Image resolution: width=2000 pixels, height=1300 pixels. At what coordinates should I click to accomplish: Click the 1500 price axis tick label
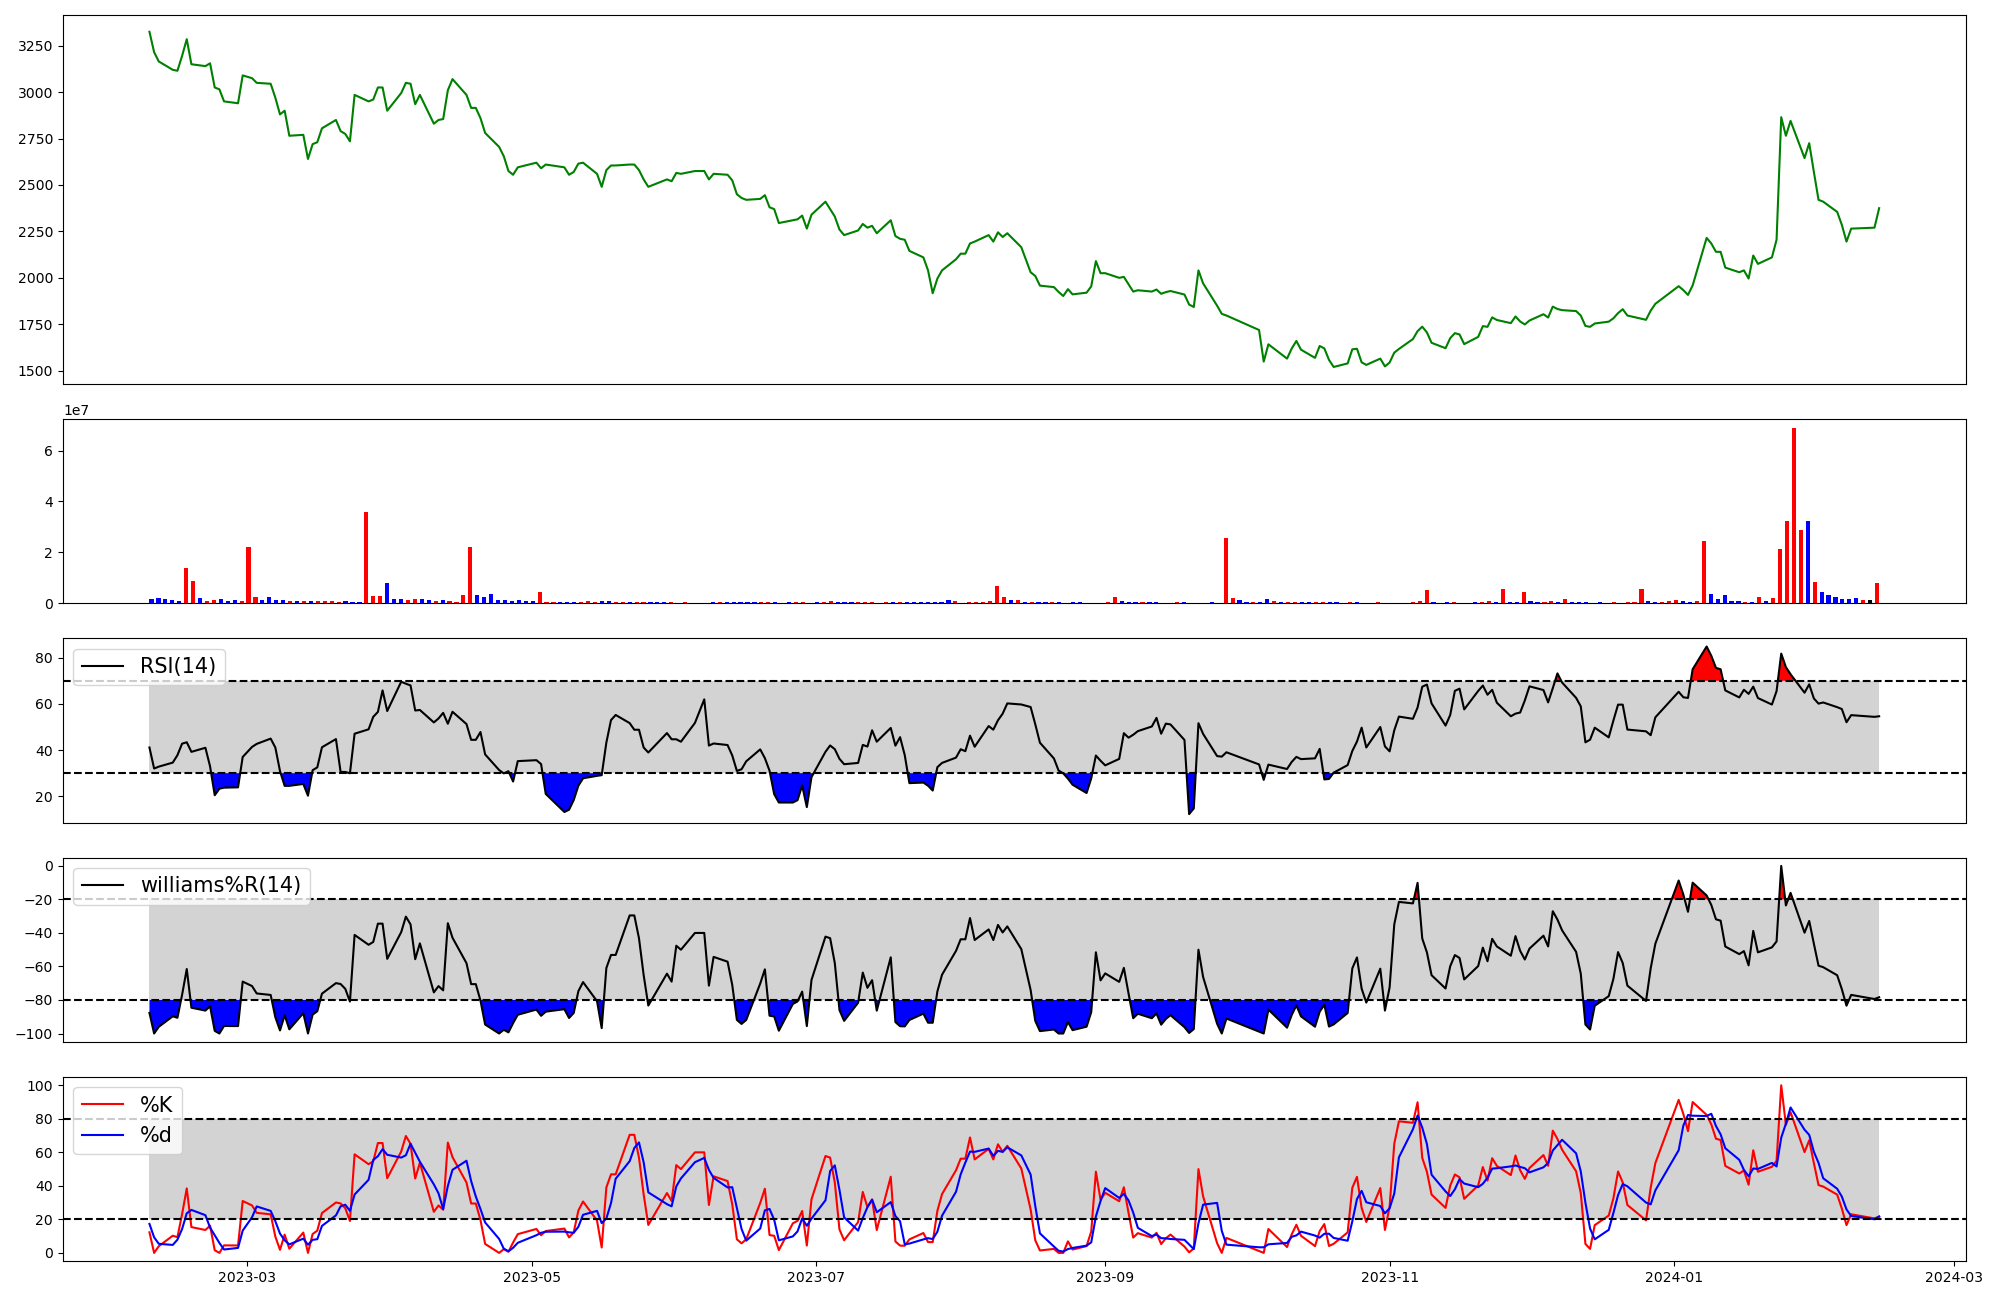click(36, 371)
